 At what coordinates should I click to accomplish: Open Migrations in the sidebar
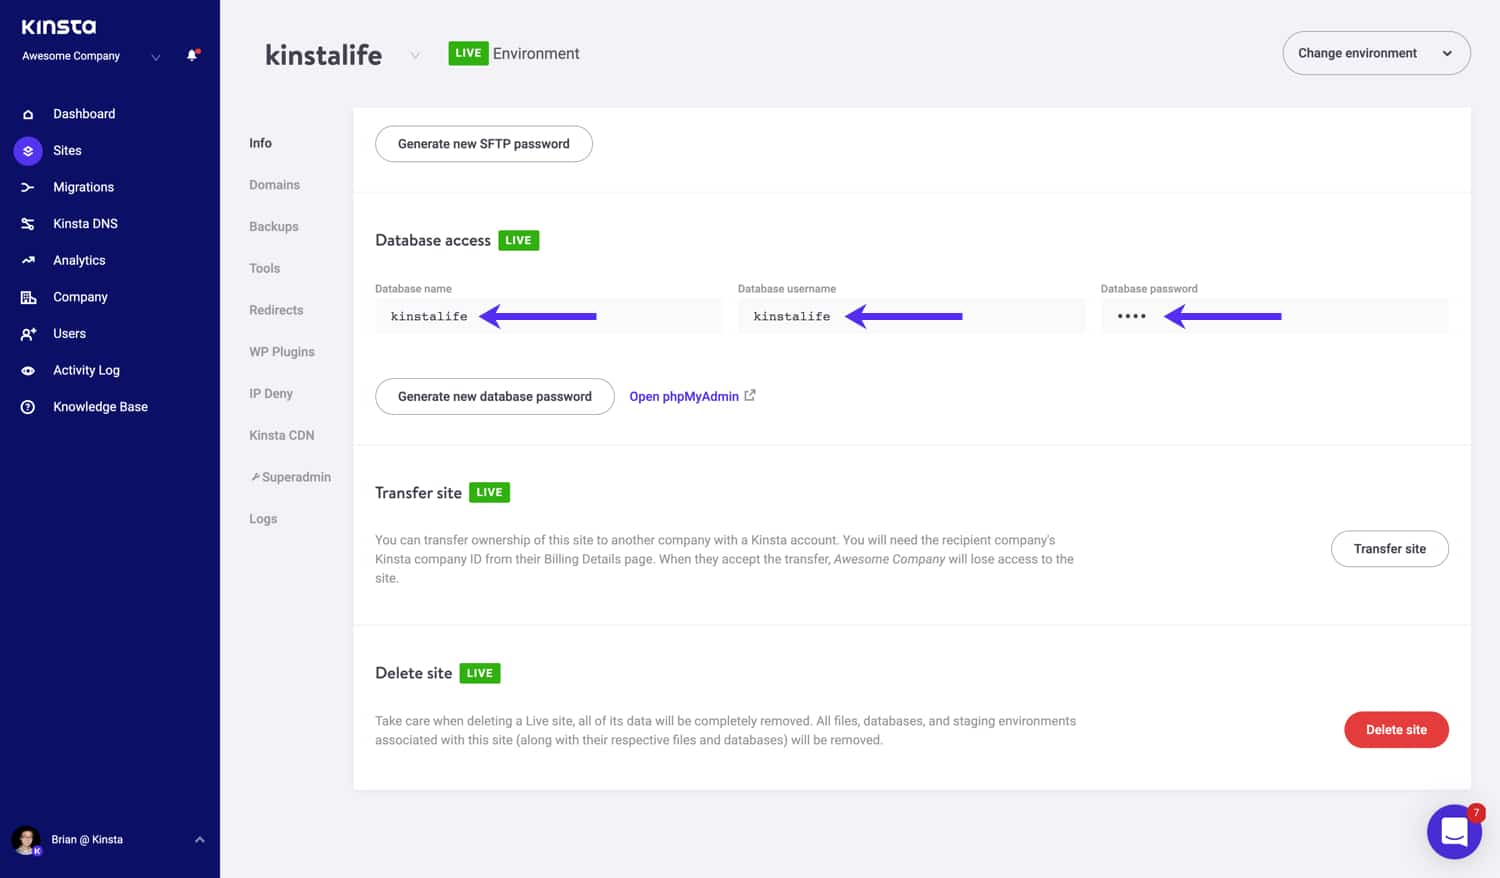[83, 187]
